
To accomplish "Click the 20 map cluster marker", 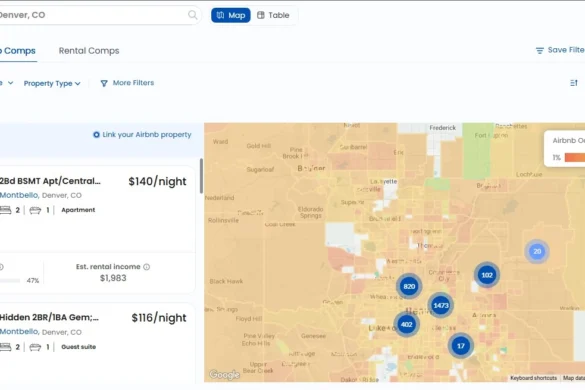I will point(537,252).
